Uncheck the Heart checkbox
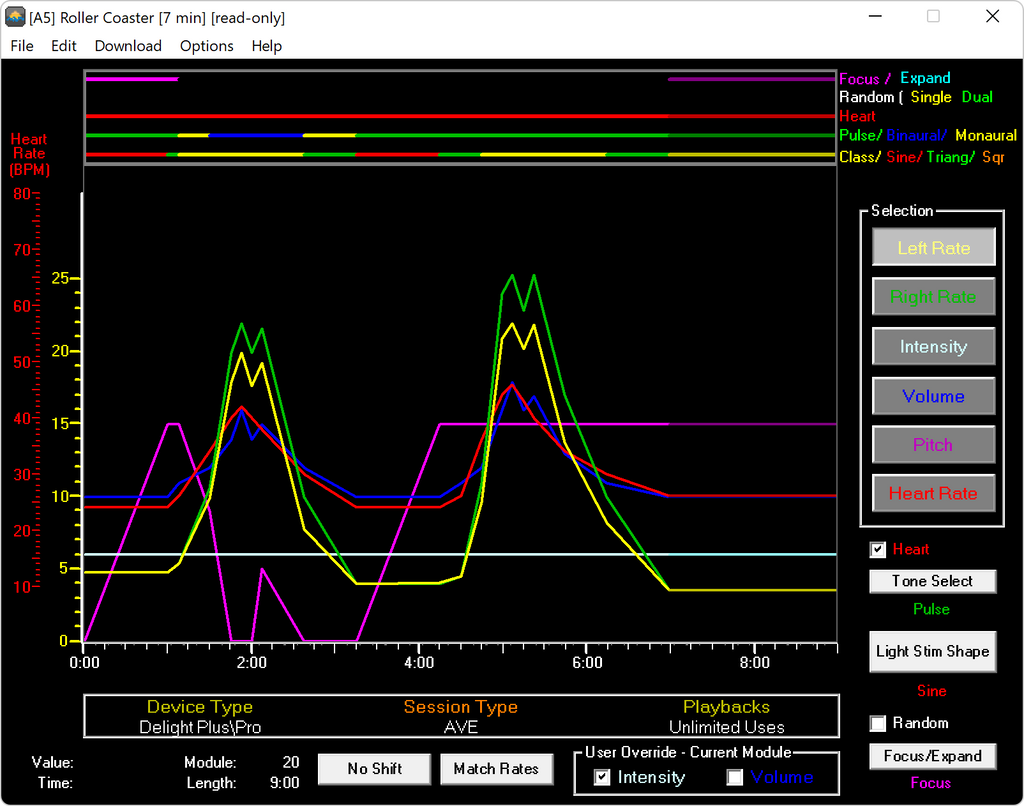This screenshot has width=1024, height=806. [878, 549]
